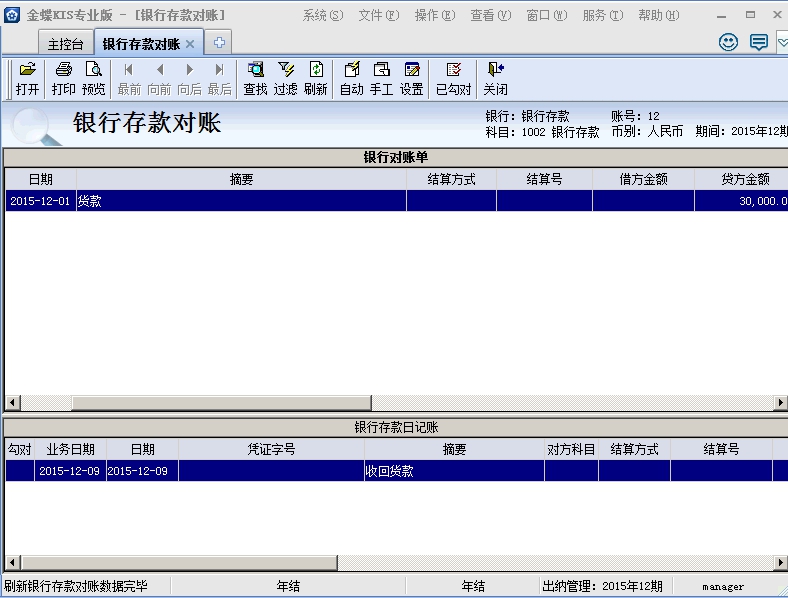The image size is (788, 598).
Task: Switch to the 主控台 tab
Action: click(x=66, y=44)
